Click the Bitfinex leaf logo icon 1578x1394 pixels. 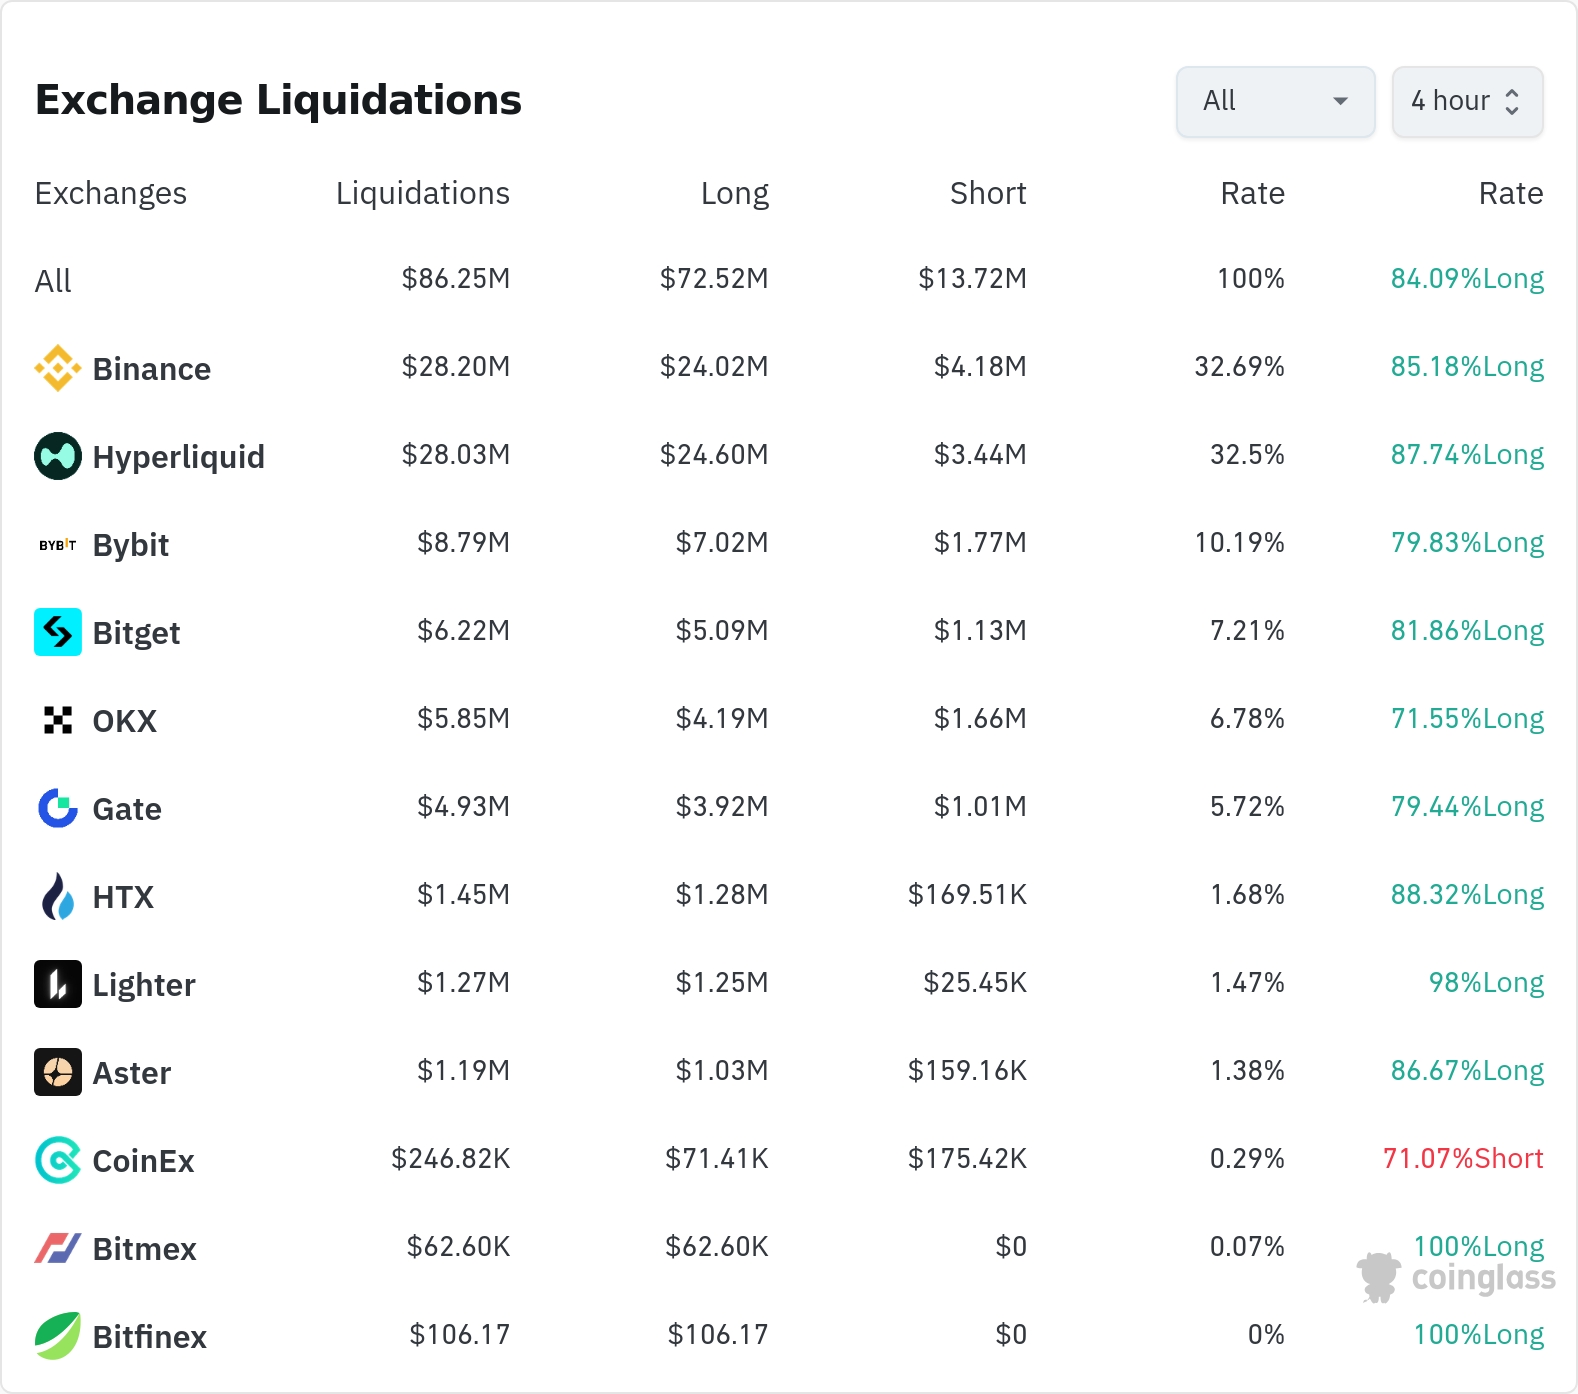(58, 1336)
